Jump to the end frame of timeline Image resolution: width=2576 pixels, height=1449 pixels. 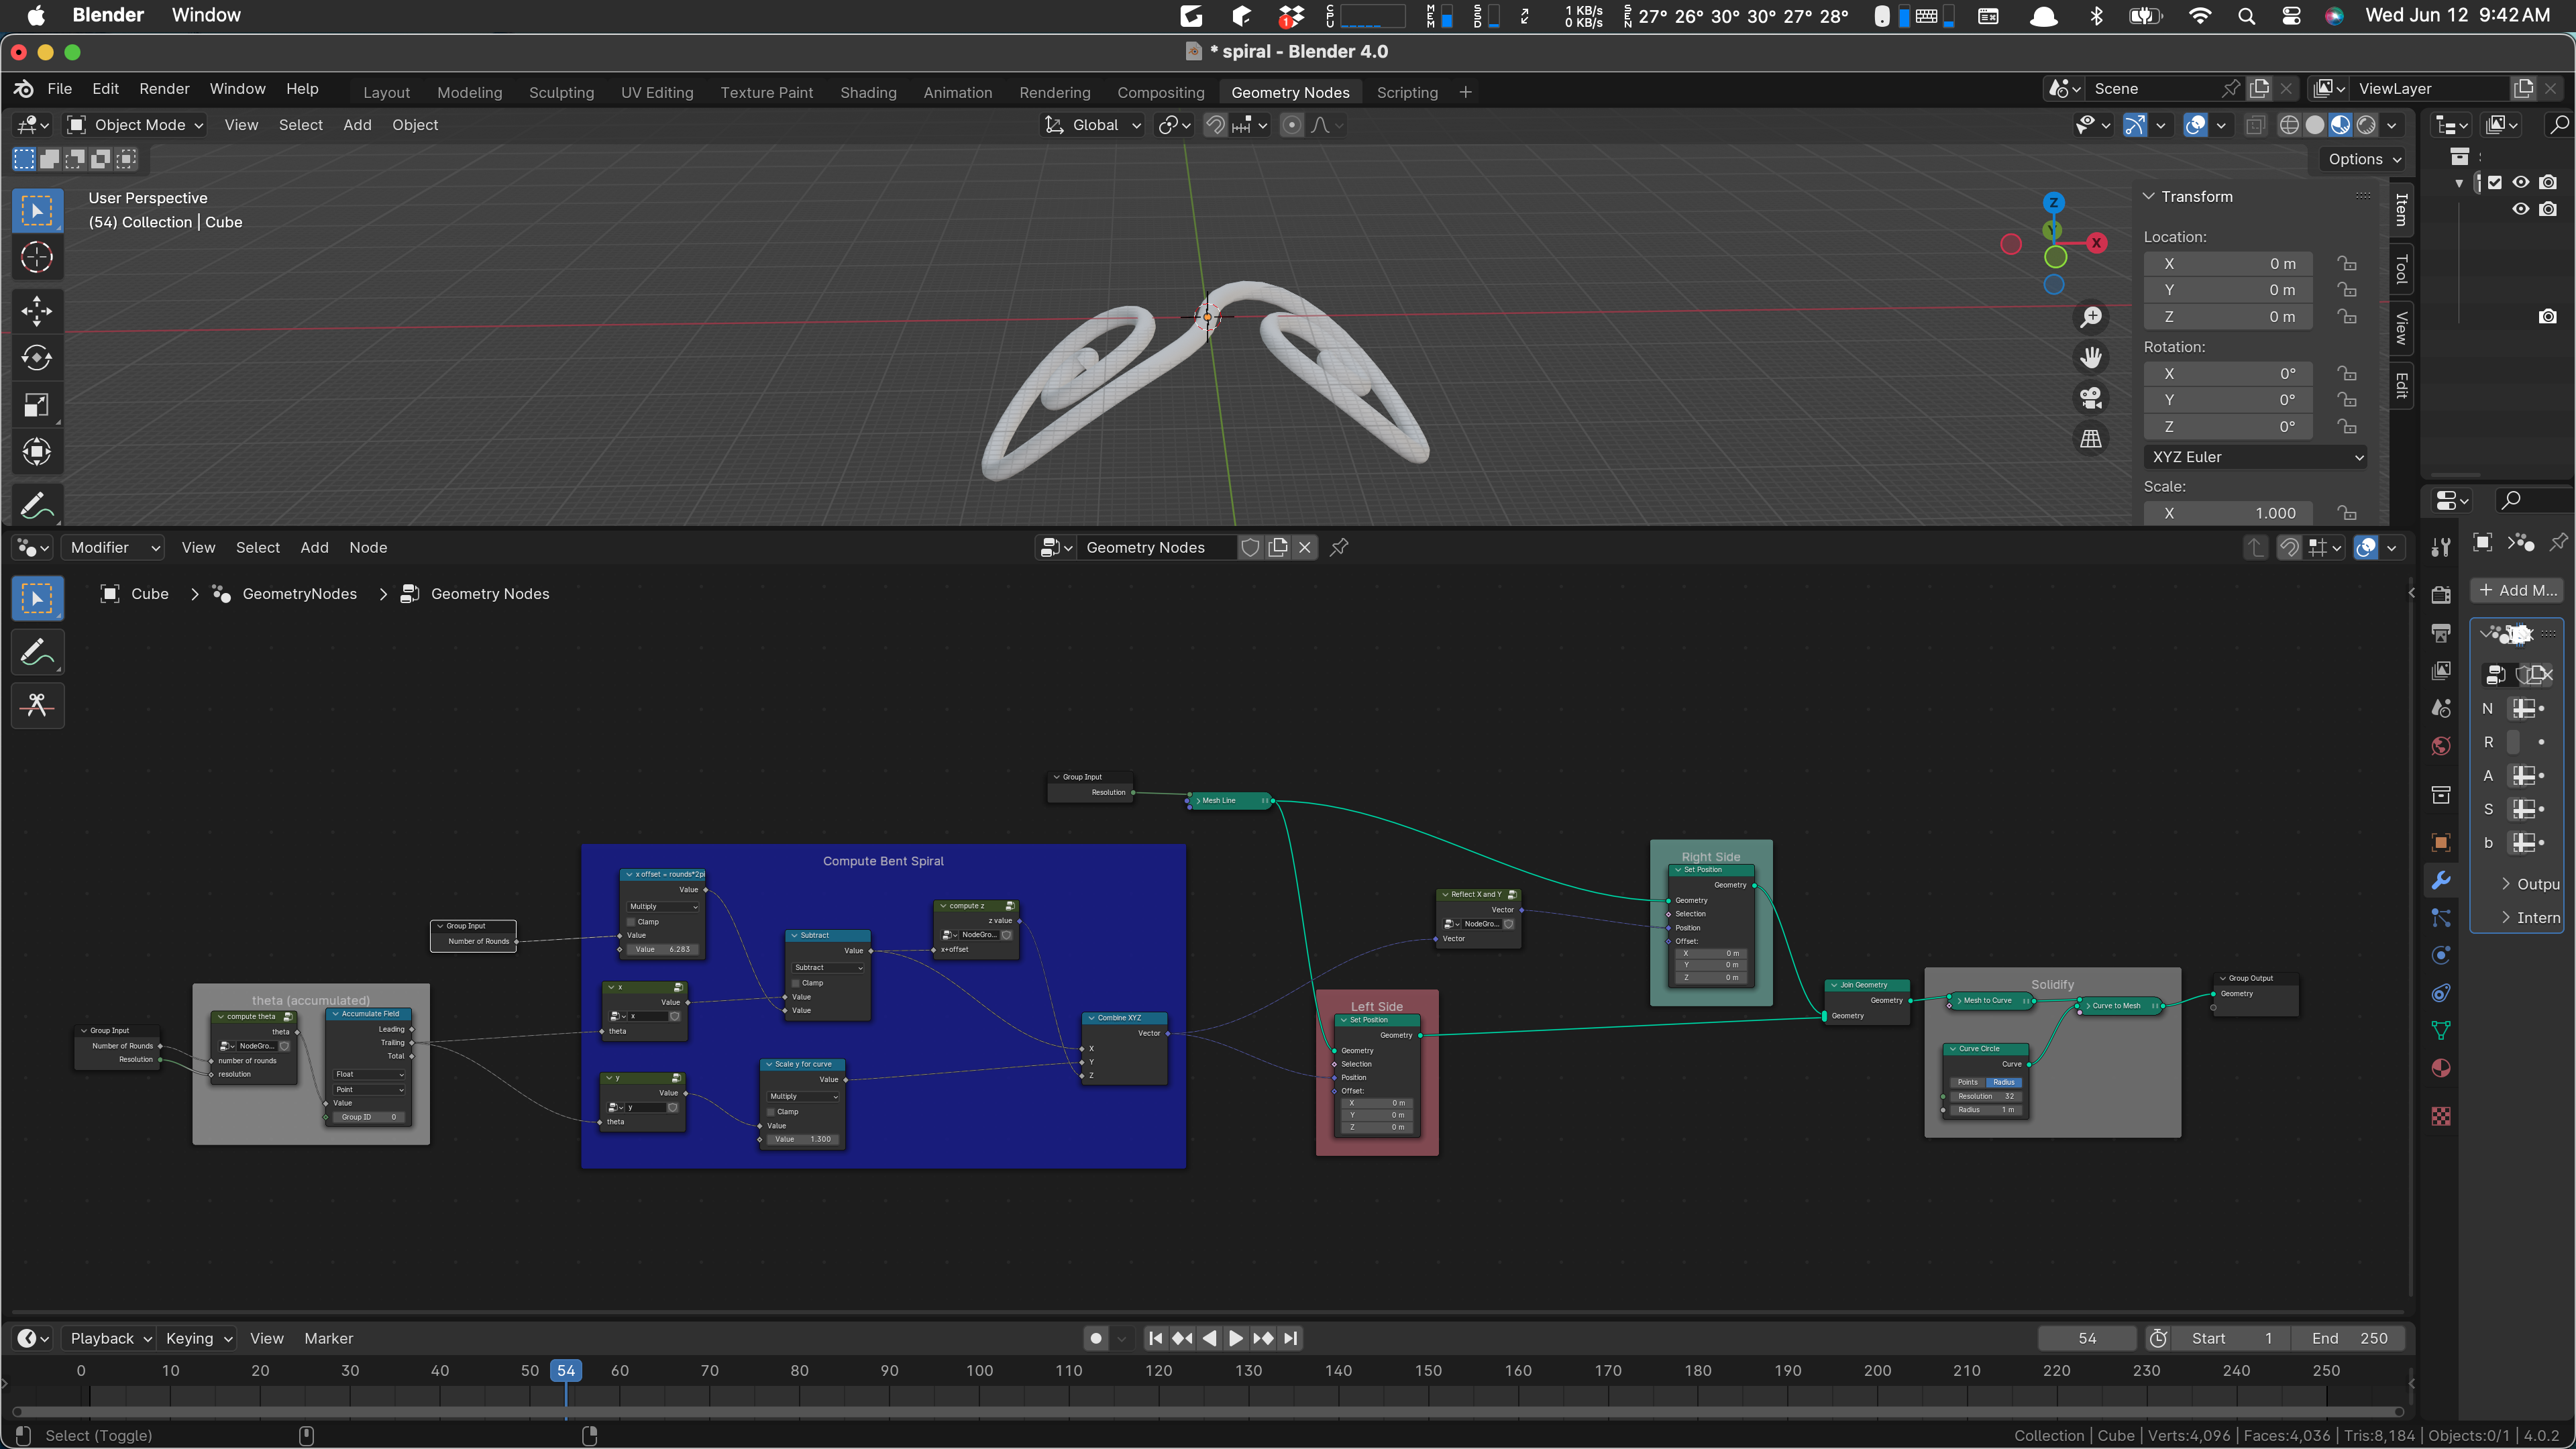[x=1290, y=1338]
